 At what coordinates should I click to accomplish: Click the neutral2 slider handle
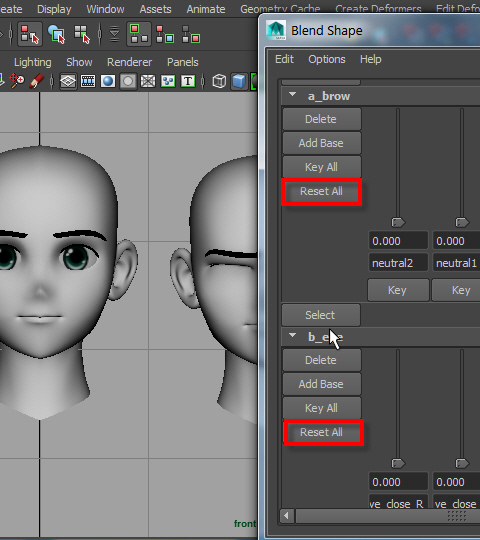coord(398,222)
